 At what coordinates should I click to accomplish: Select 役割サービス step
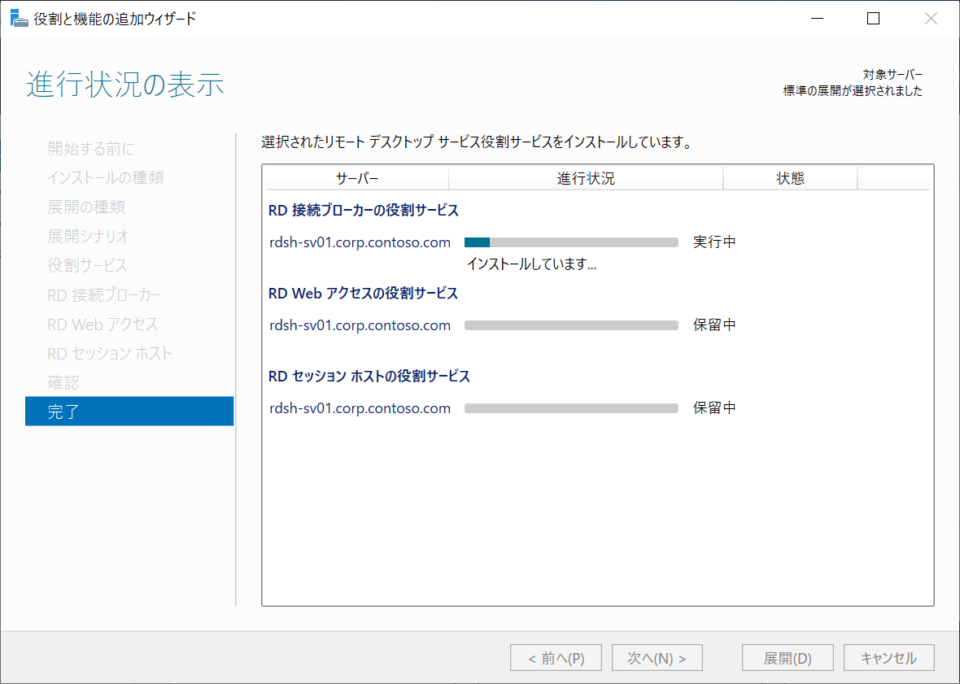pyautogui.click(x=88, y=265)
